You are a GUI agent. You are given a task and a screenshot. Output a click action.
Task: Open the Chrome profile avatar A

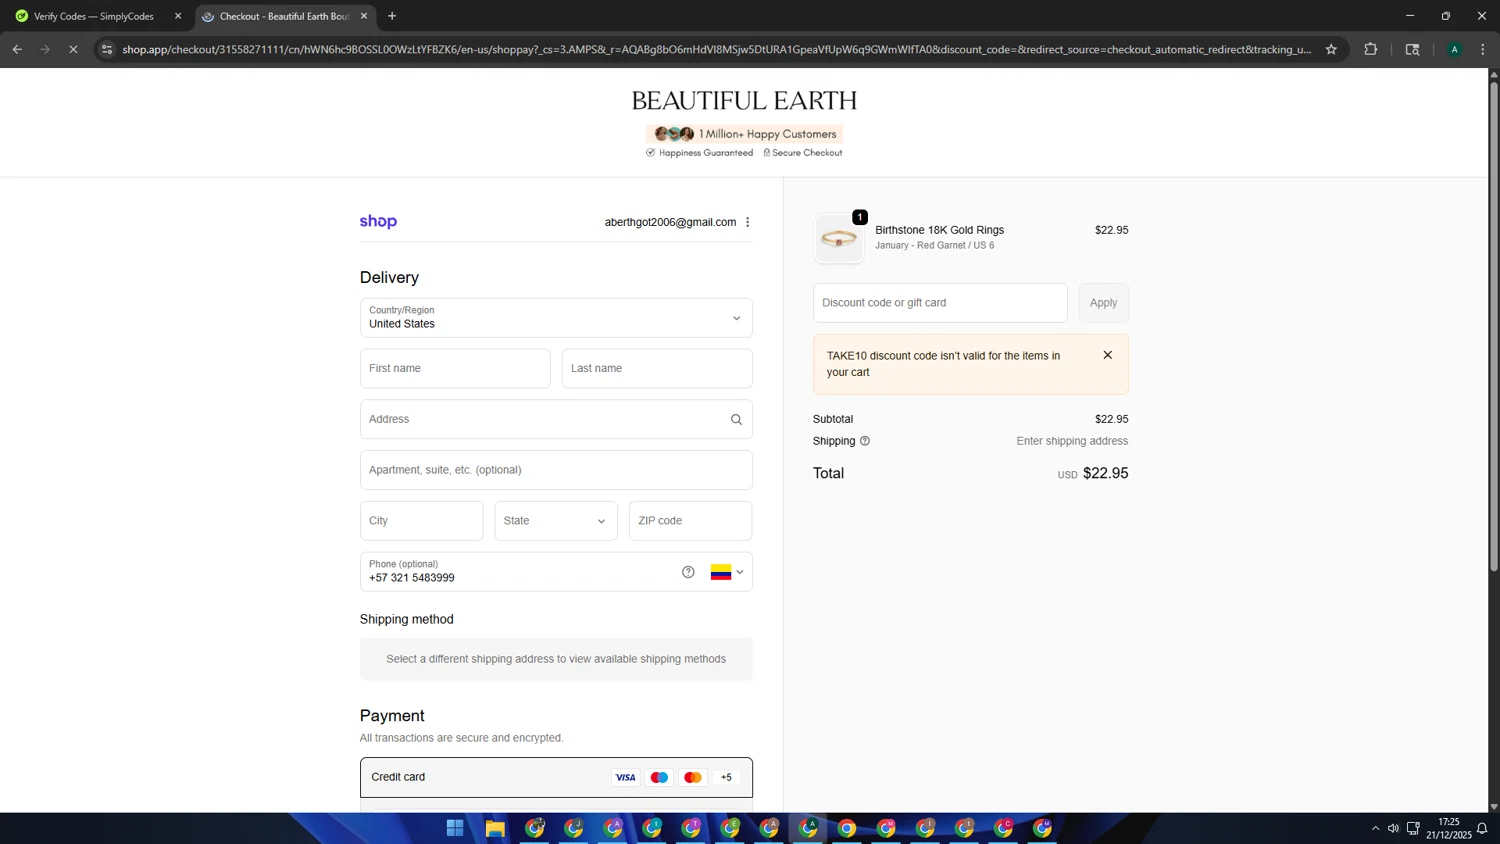coord(1454,49)
